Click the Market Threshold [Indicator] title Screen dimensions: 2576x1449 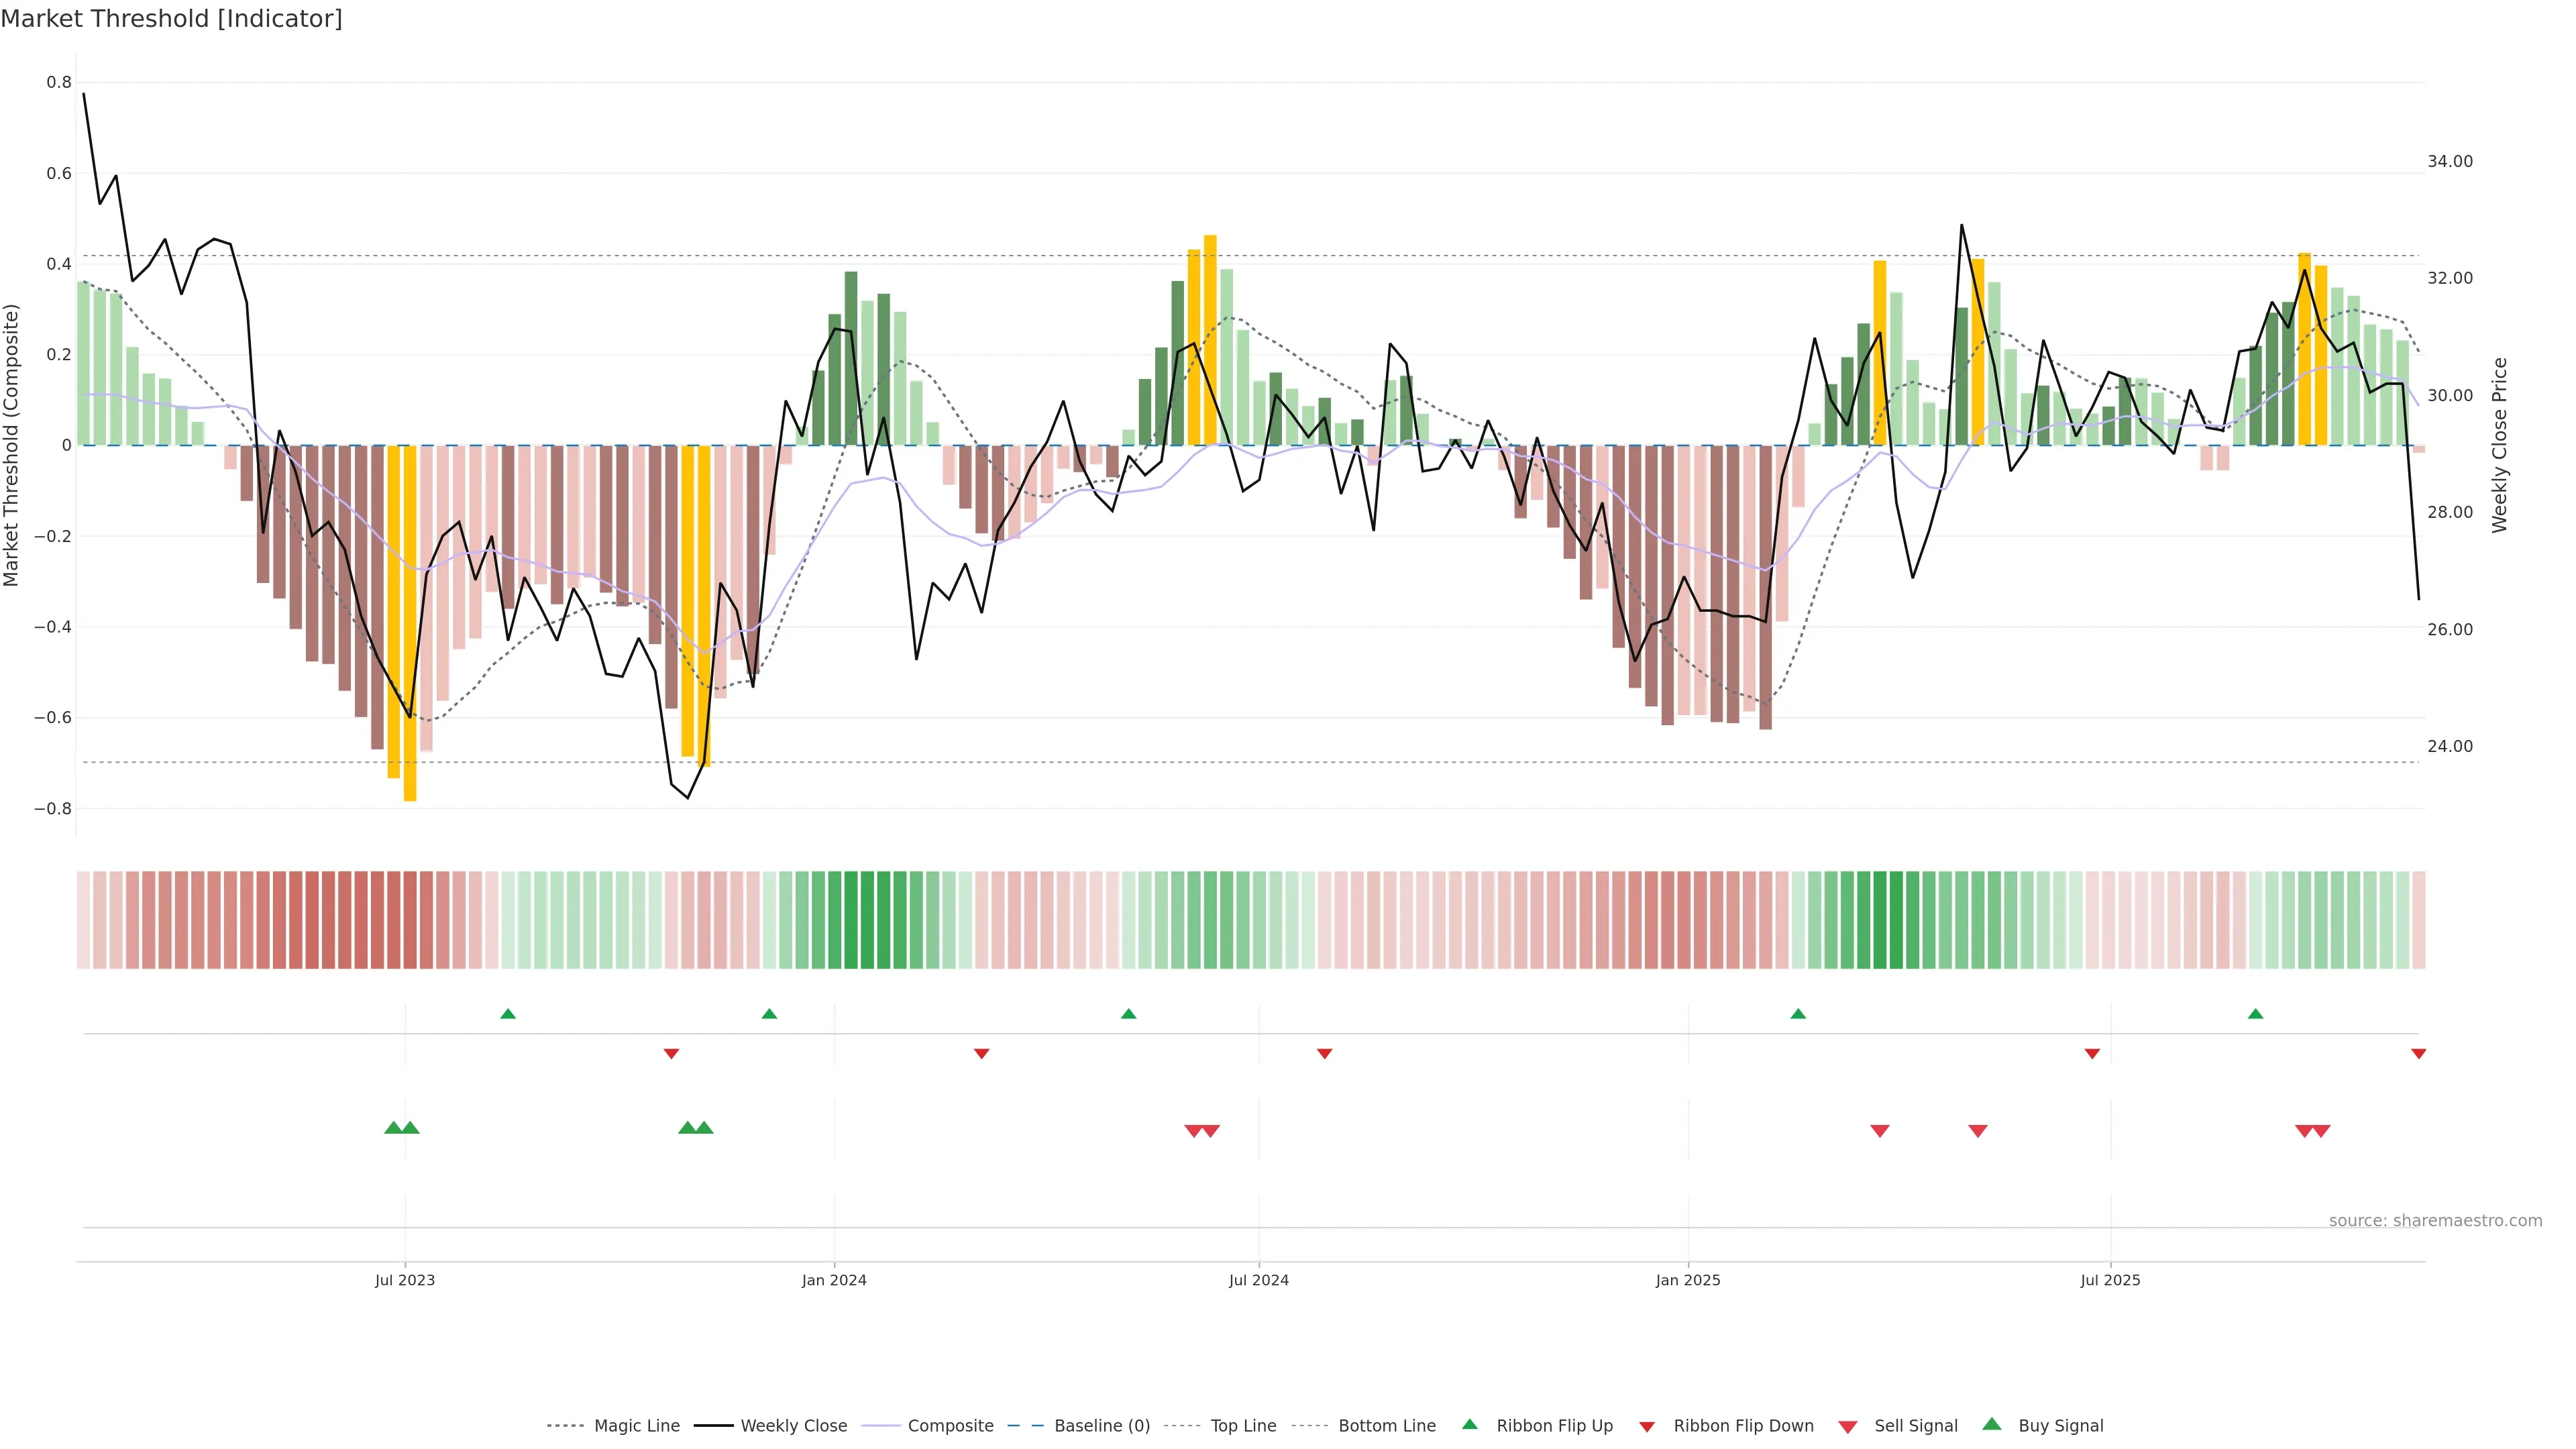click(x=171, y=19)
